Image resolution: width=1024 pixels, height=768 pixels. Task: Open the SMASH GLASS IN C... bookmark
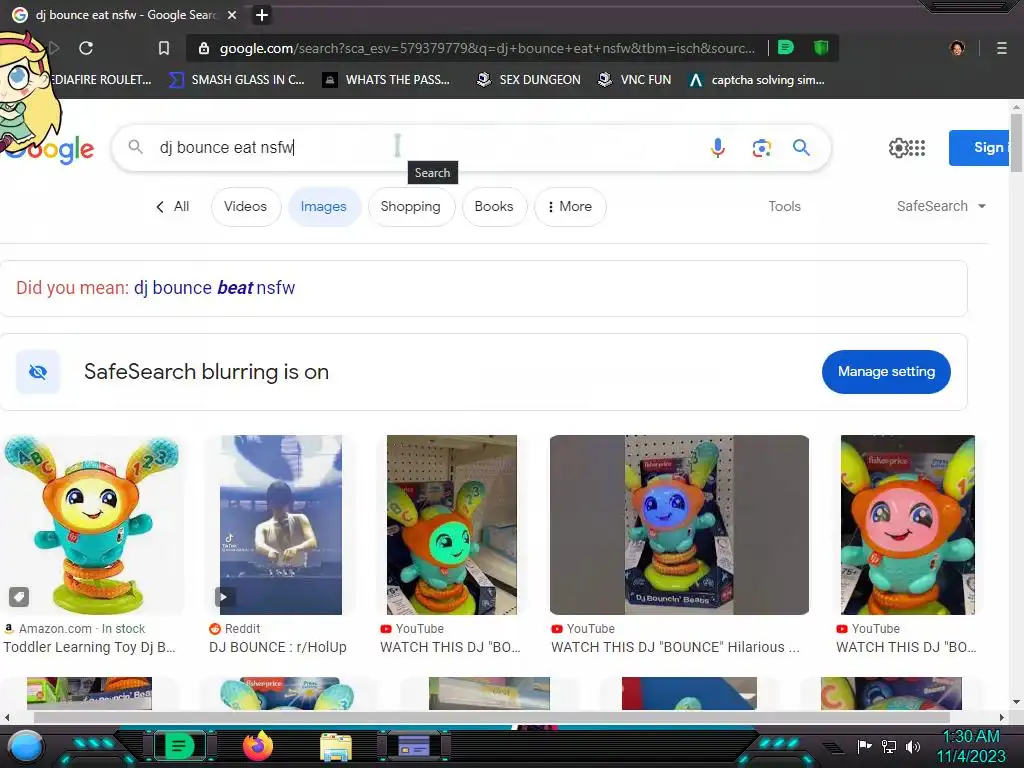236,80
